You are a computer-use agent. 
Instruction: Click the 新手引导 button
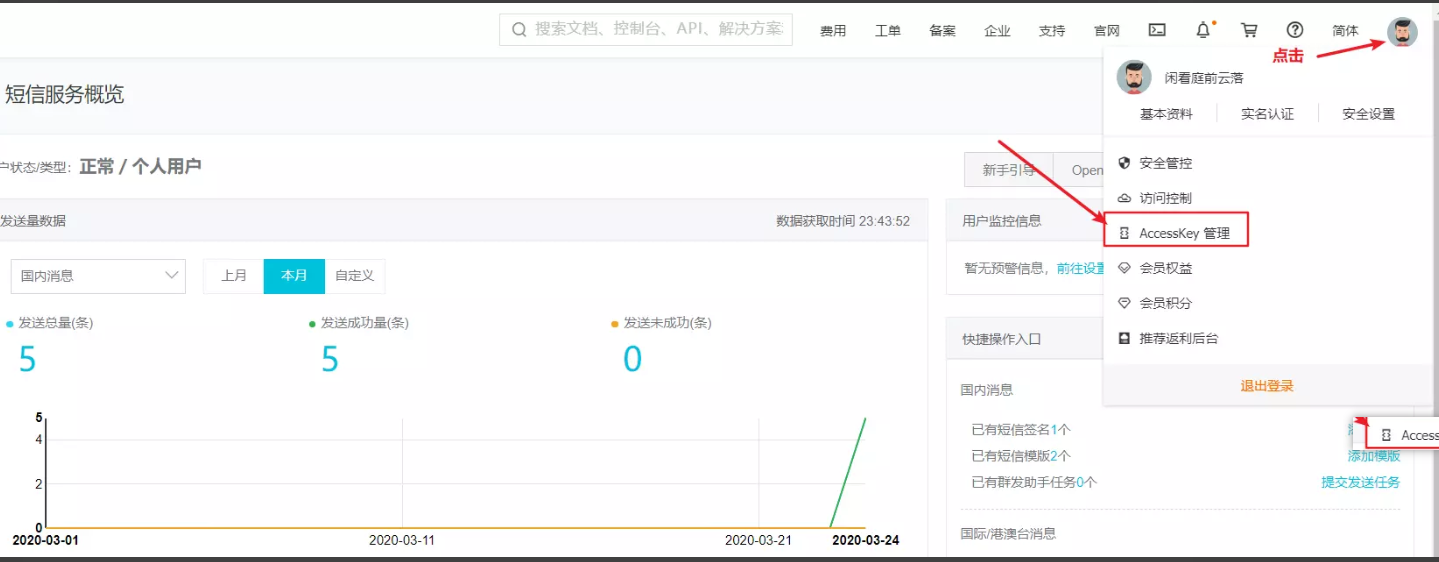click(1008, 170)
